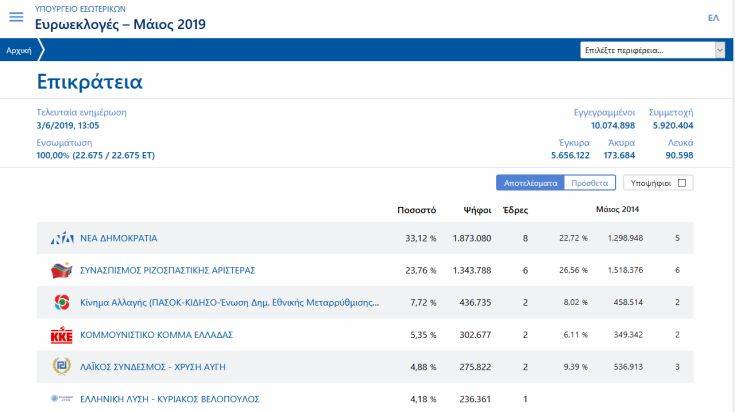
Task: Go to Αρχική breadcrumb
Action: 19,50
